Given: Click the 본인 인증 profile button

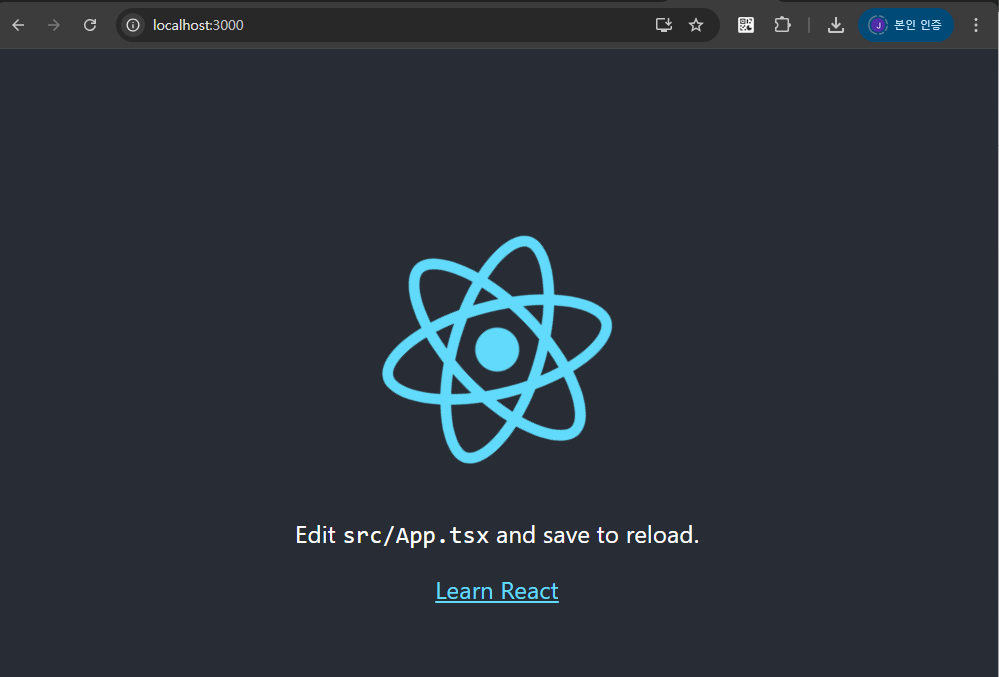Looking at the screenshot, I should coord(906,25).
